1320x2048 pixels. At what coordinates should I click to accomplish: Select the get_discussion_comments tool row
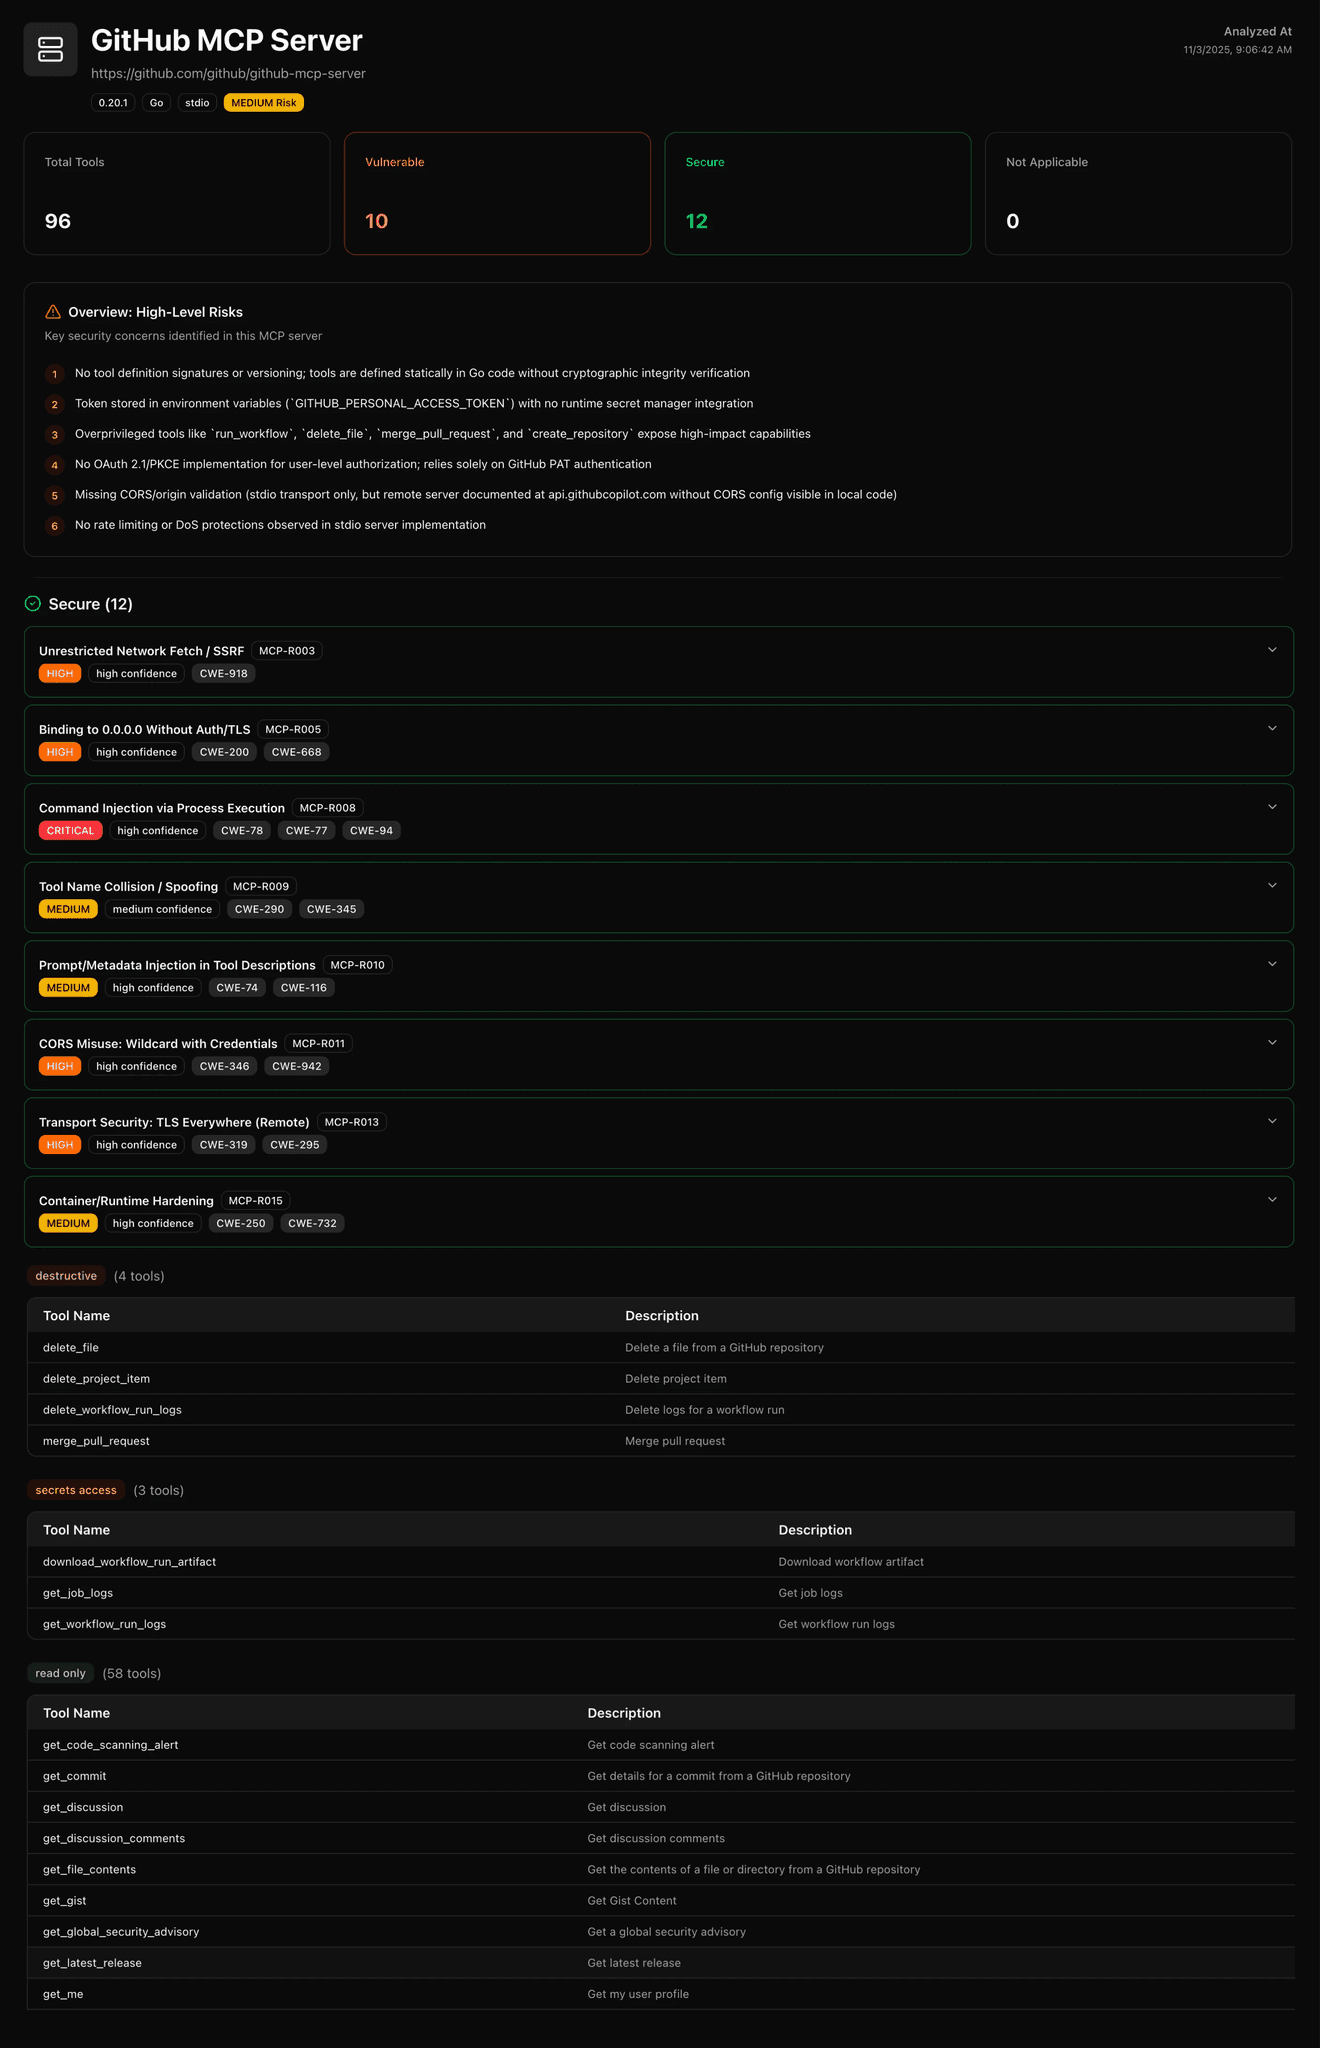tap(661, 1838)
